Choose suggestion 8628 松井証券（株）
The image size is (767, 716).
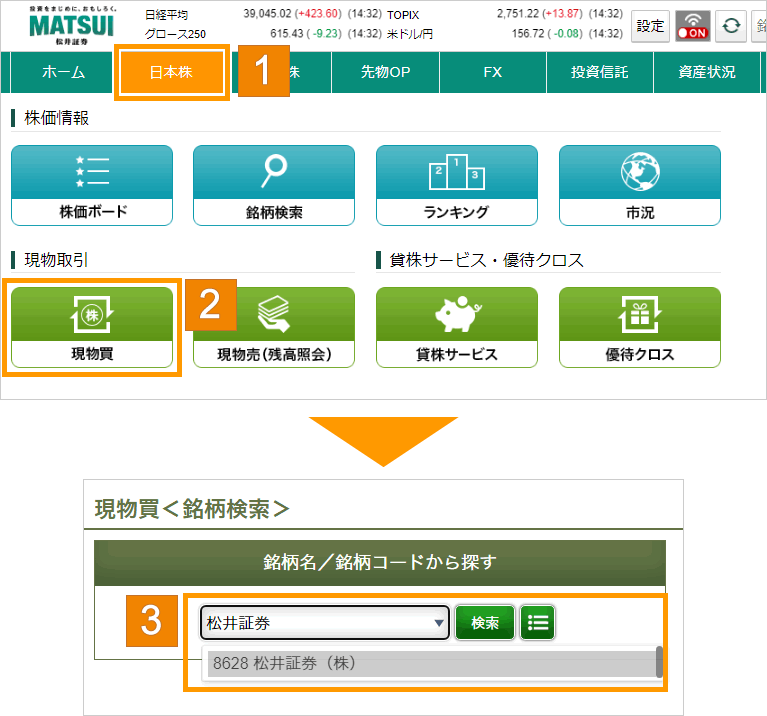(x=432, y=664)
